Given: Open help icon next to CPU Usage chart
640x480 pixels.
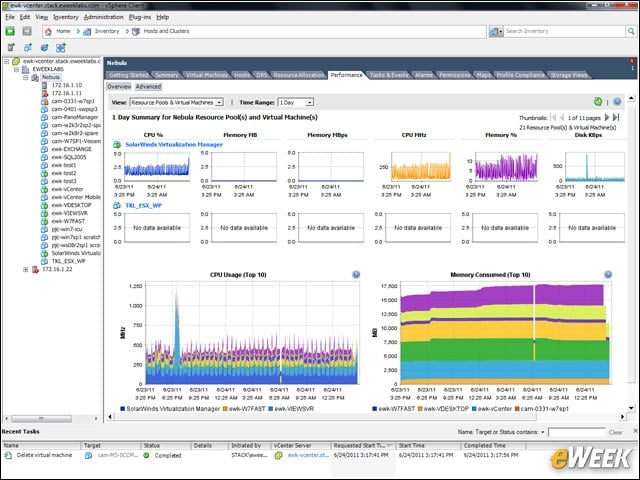Looking at the screenshot, I should point(356,275).
